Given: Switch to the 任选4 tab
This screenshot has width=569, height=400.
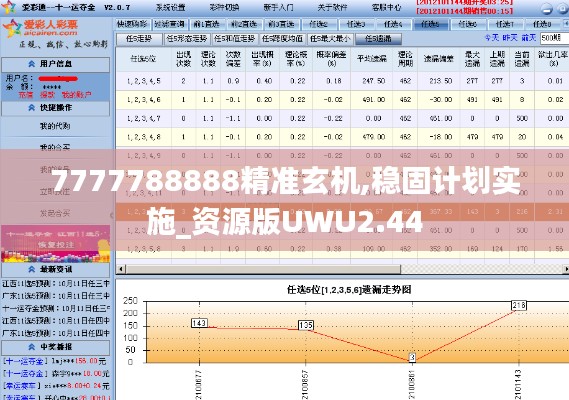Looking at the screenshot, I should click(393, 24).
